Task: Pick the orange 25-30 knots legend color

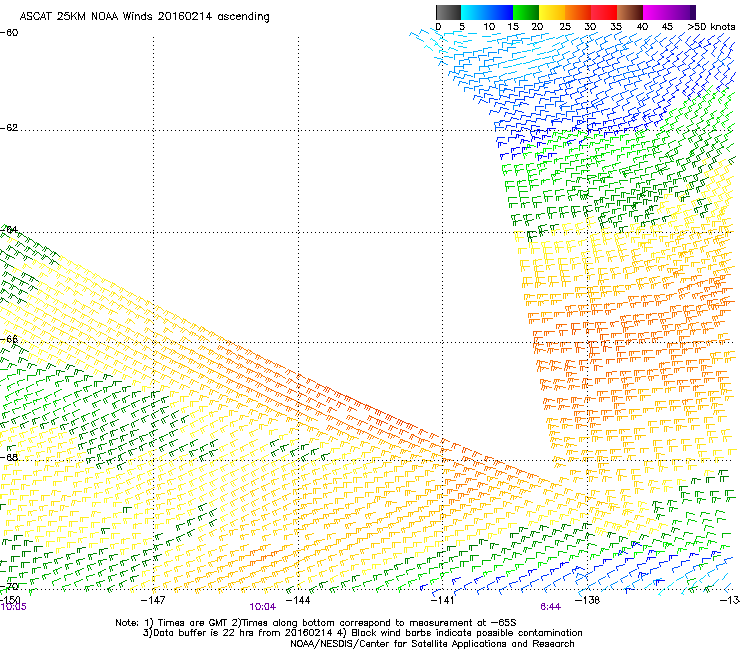Action: coord(578,12)
